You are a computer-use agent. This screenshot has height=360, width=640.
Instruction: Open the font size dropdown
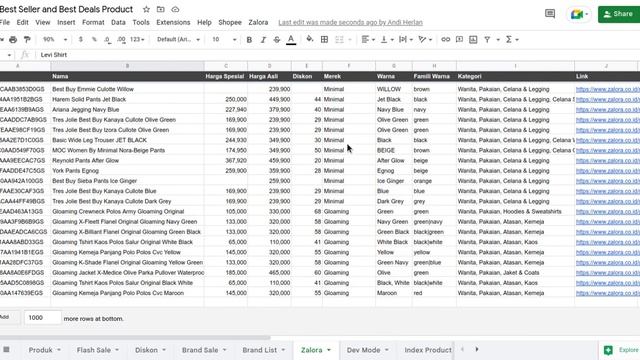tap(224, 40)
